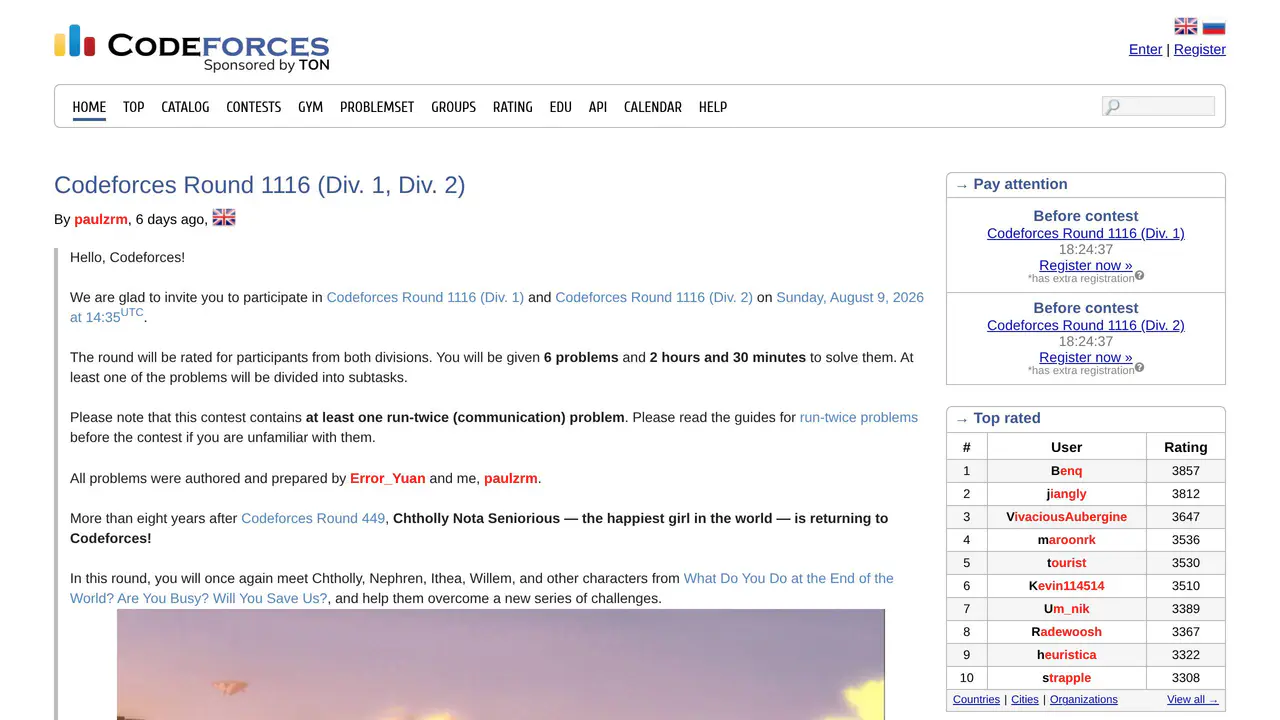View all top rated users
This screenshot has height=720, width=1280.
(x=1193, y=699)
